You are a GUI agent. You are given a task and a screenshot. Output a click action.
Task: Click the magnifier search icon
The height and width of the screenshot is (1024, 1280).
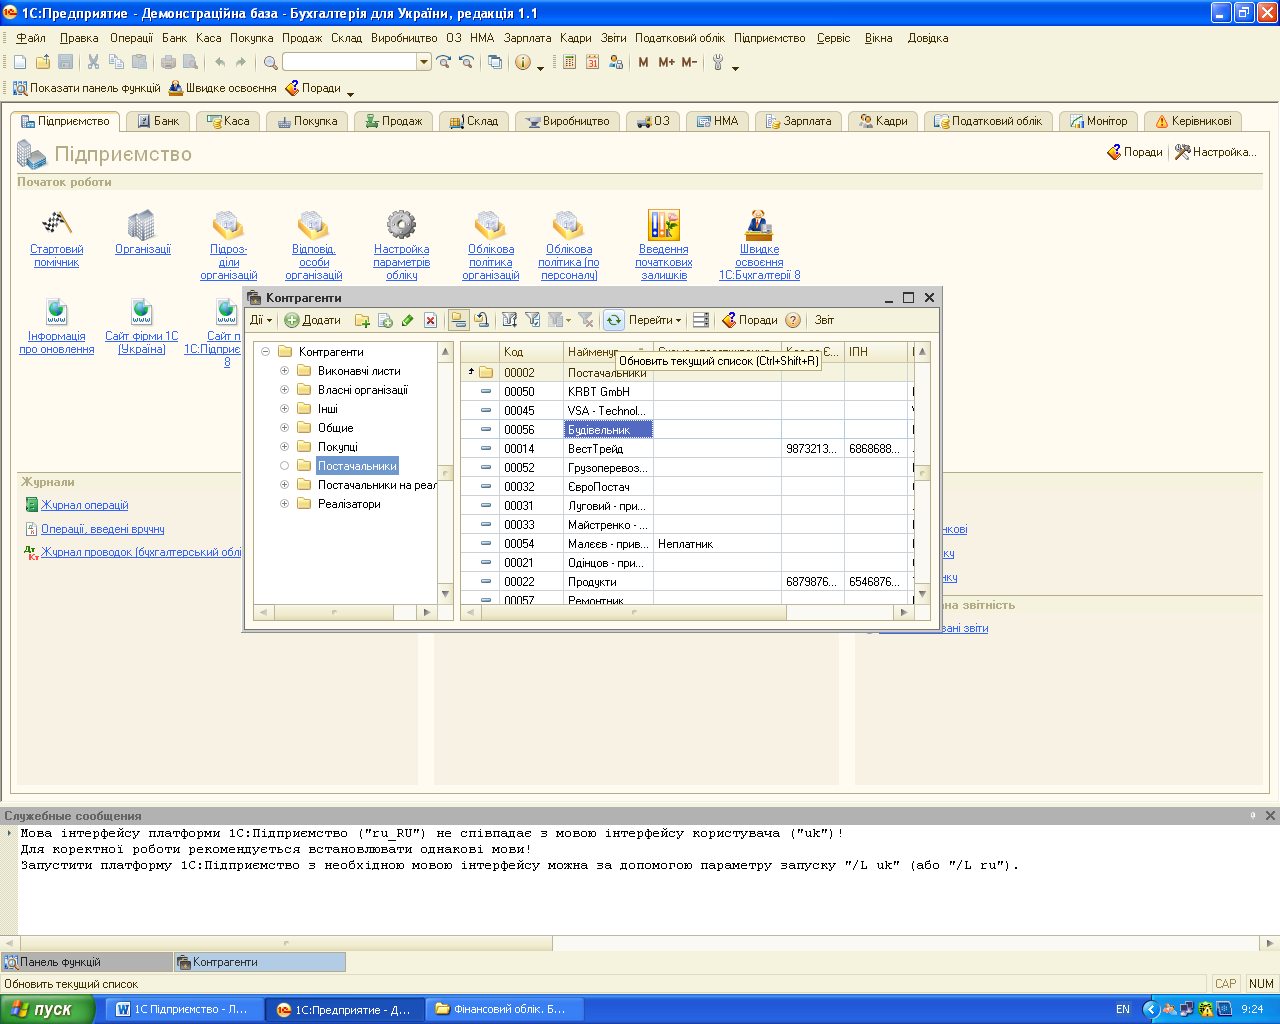tap(270, 62)
